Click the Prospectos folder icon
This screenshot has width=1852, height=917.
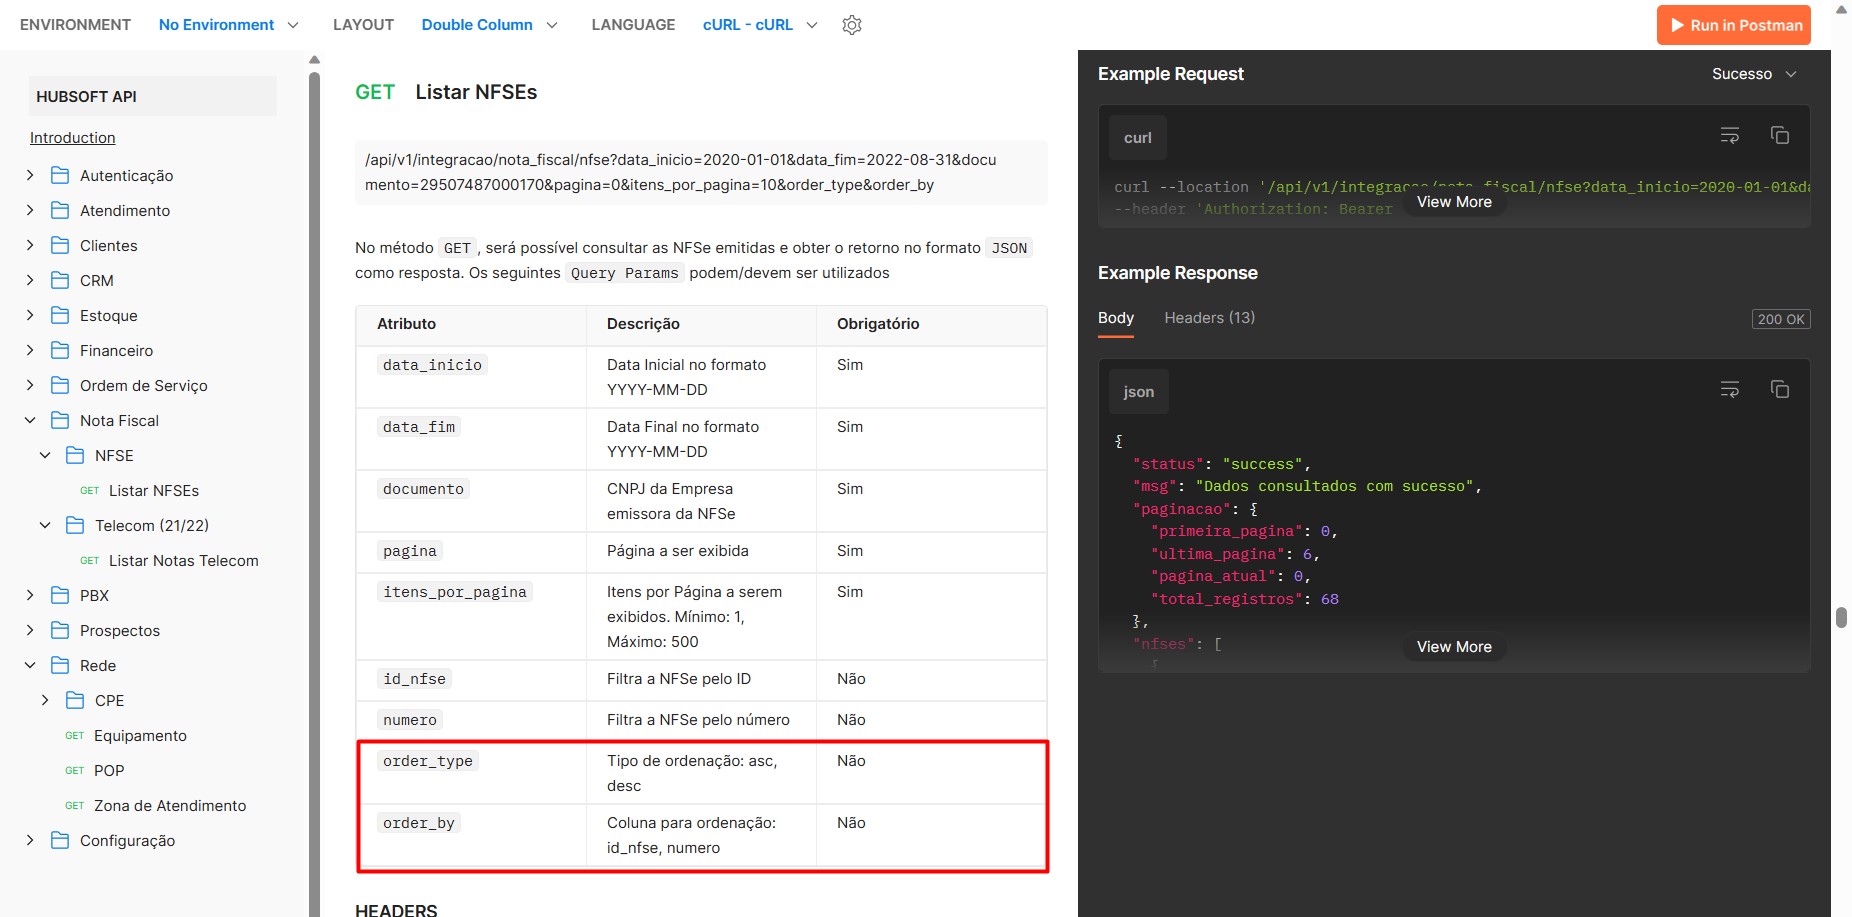click(60, 630)
